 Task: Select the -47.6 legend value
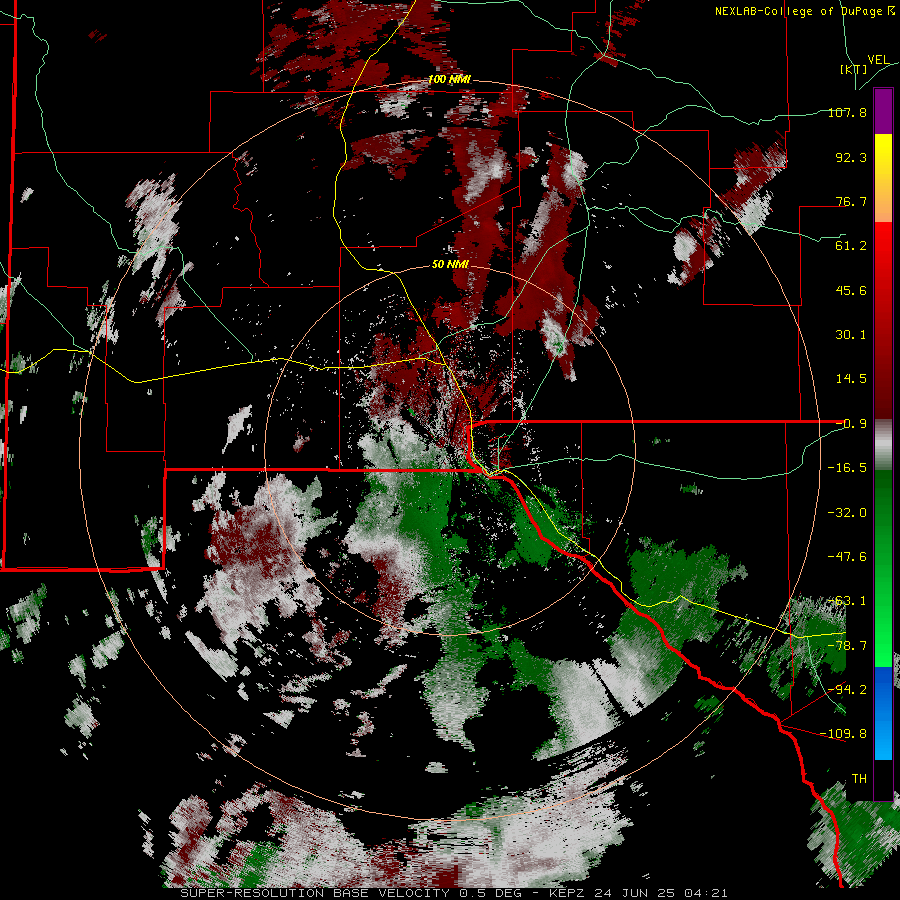tap(847, 557)
